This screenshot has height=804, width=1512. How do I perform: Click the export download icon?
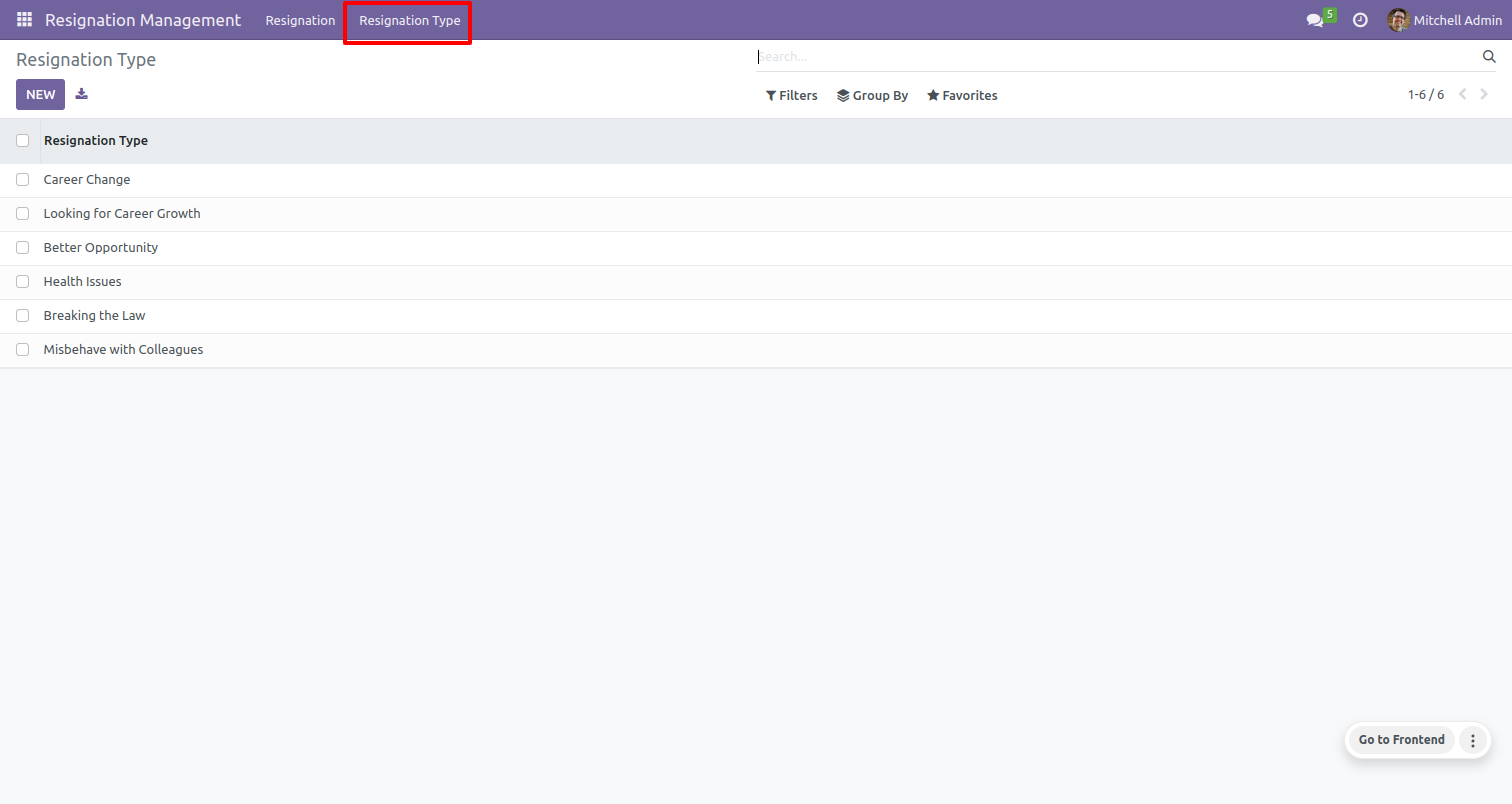pos(82,94)
